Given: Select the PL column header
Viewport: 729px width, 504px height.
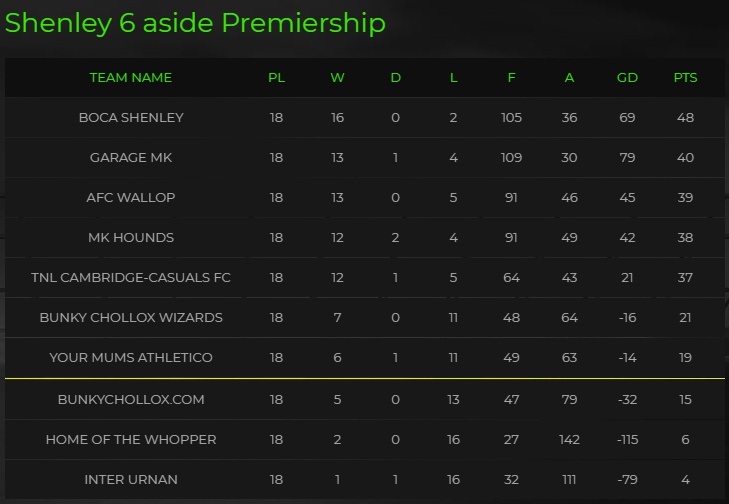Looking at the screenshot, I should [x=276, y=78].
